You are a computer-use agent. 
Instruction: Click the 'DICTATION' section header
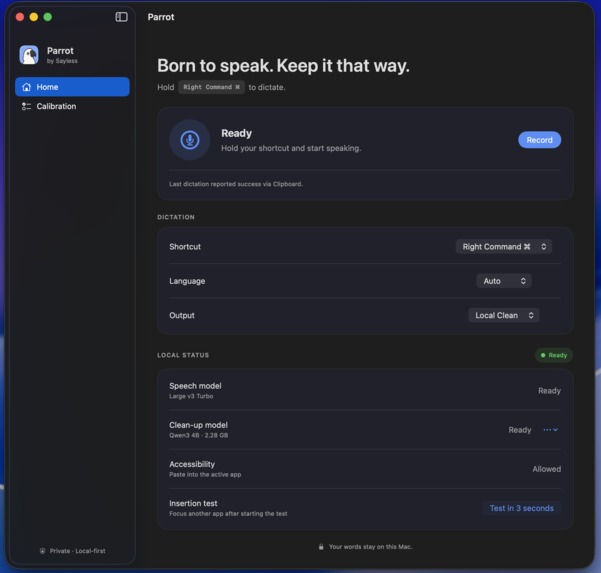(176, 217)
